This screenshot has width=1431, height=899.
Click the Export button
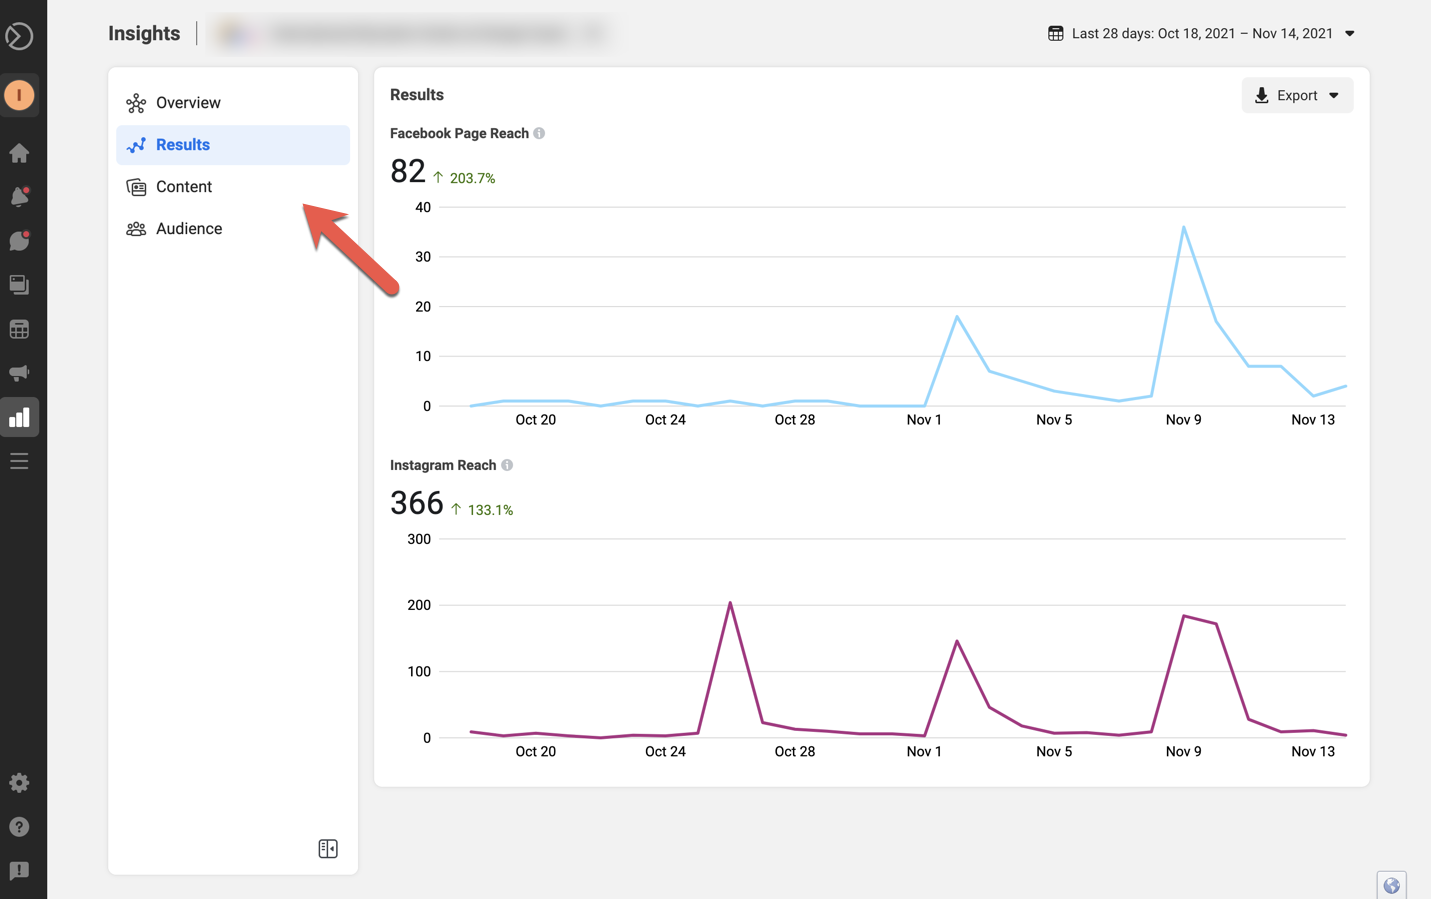[x=1297, y=95]
